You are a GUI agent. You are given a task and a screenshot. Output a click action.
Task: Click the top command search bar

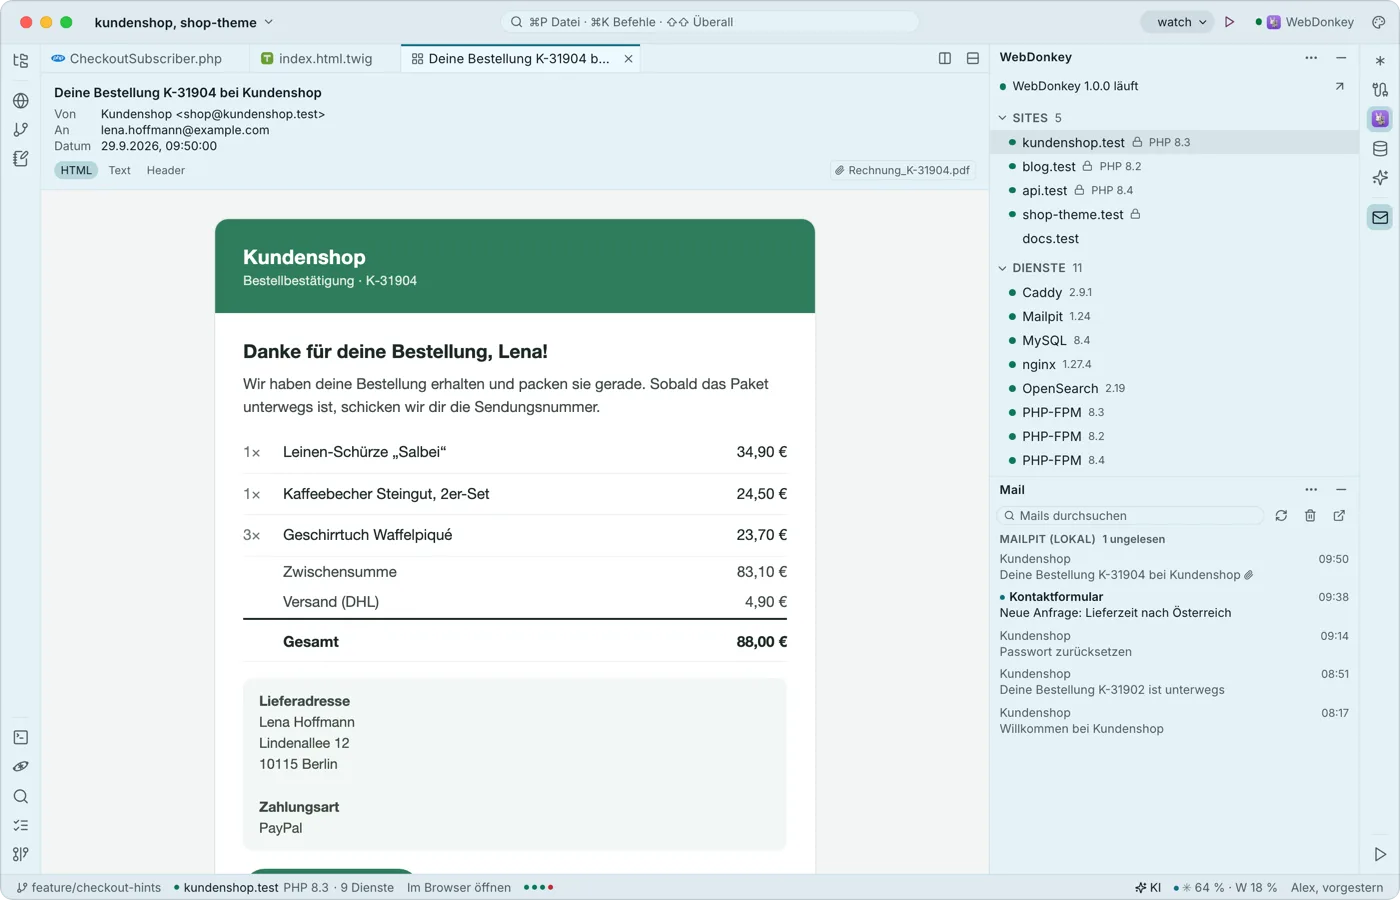[710, 22]
